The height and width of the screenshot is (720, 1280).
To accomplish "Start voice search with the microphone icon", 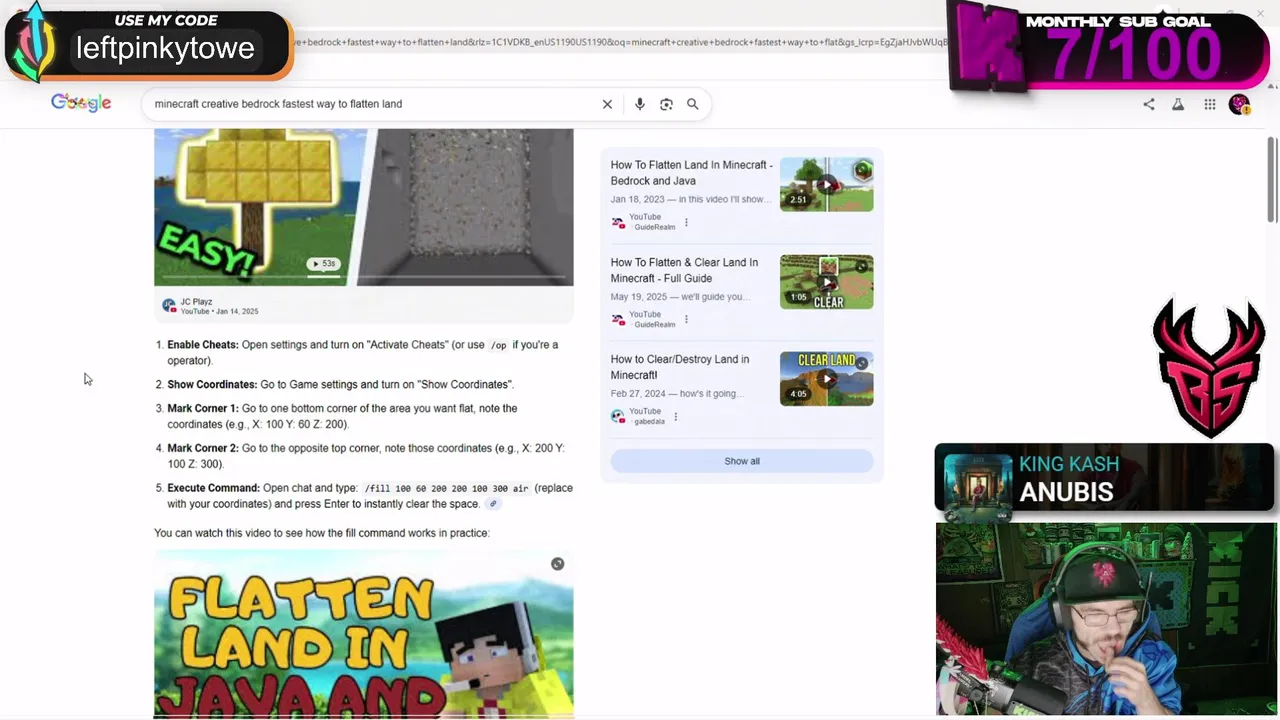I will [640, 104].
